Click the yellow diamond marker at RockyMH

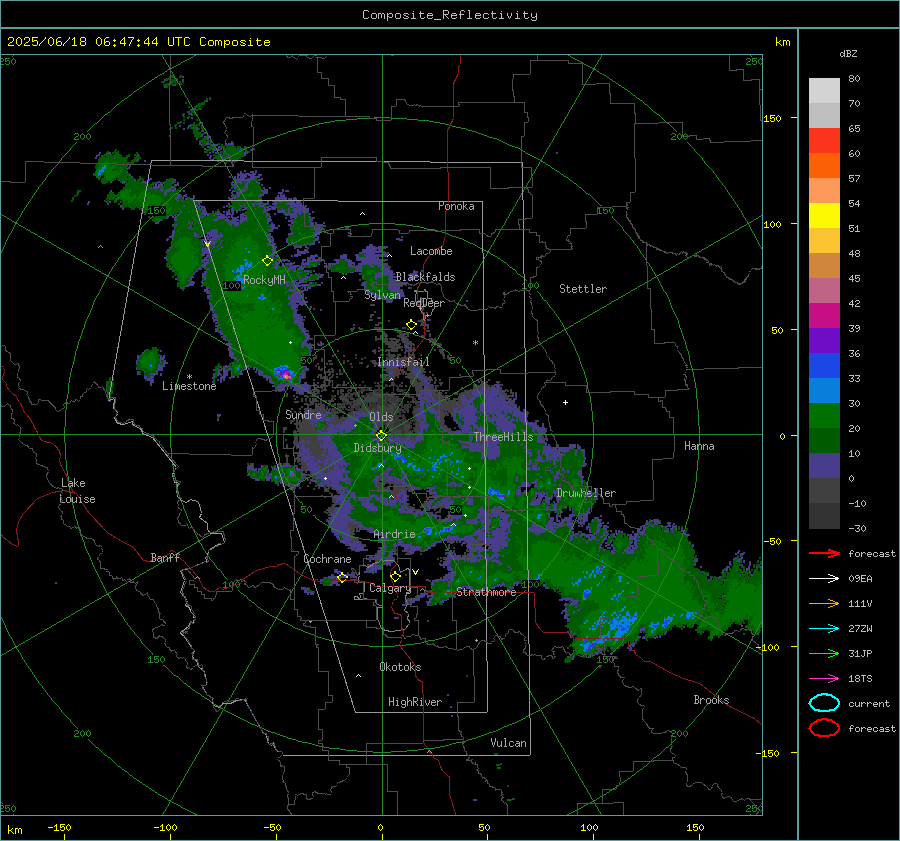[267, 261]
